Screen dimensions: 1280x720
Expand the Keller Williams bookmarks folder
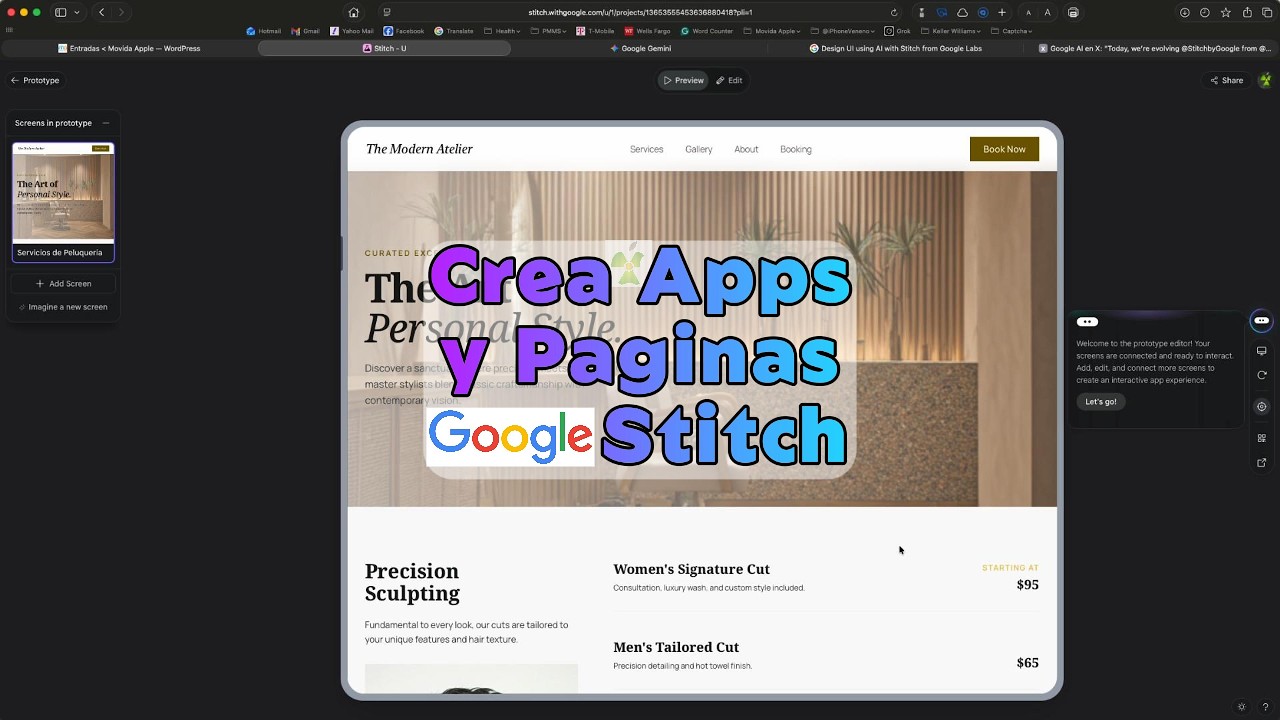[x=951, y=31]
